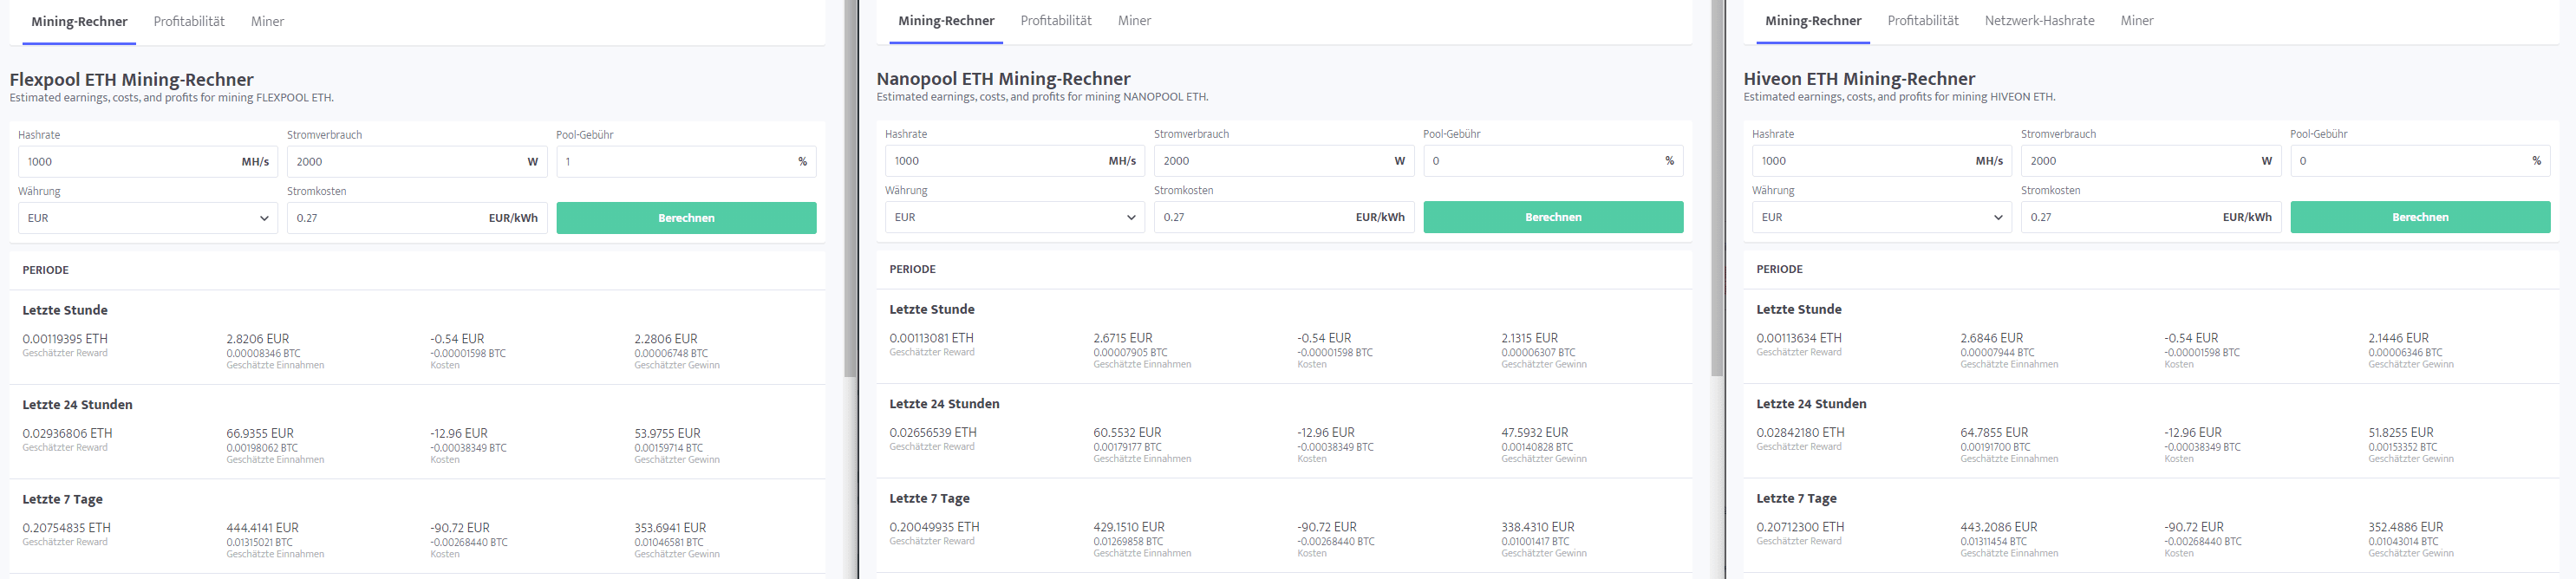Open Mining-Rechner tab in Nanopool panel
2576x579 pixels.
pyautogui.click(x=946, y=20)
